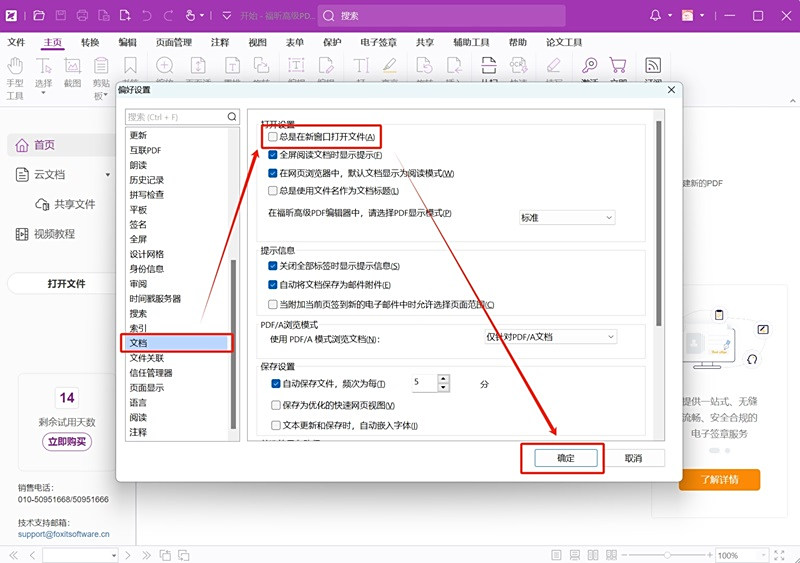This screenshot has height=563, width=800.
Task: Click the search magnifier in preferences search box
Action: point(232,117)
